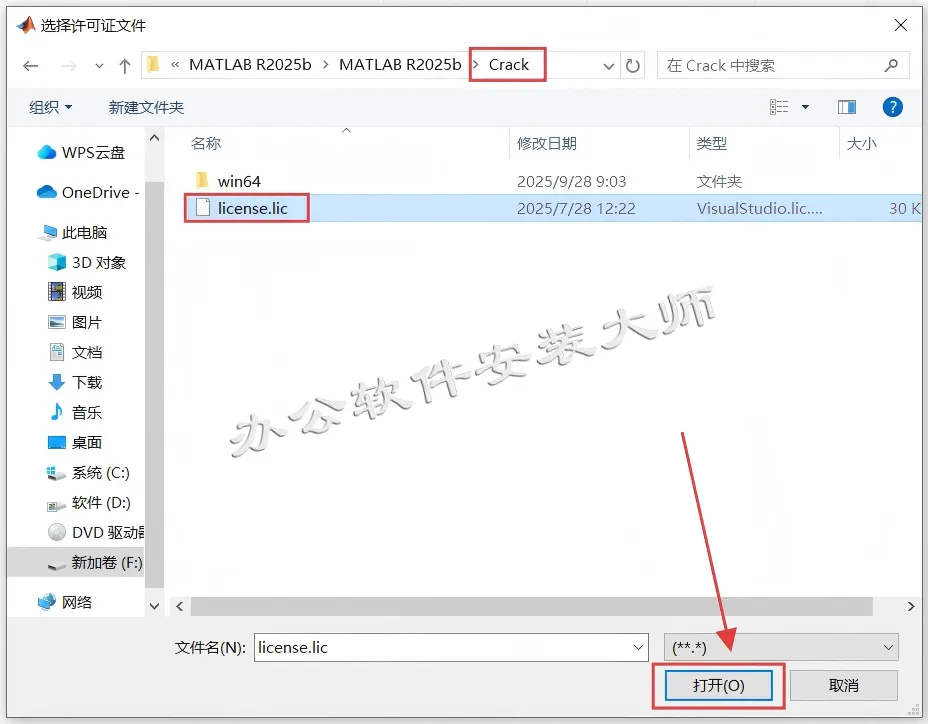The image size is (928, 724).
Task: Click the search magnifier icon
Action: click(891, 65)
